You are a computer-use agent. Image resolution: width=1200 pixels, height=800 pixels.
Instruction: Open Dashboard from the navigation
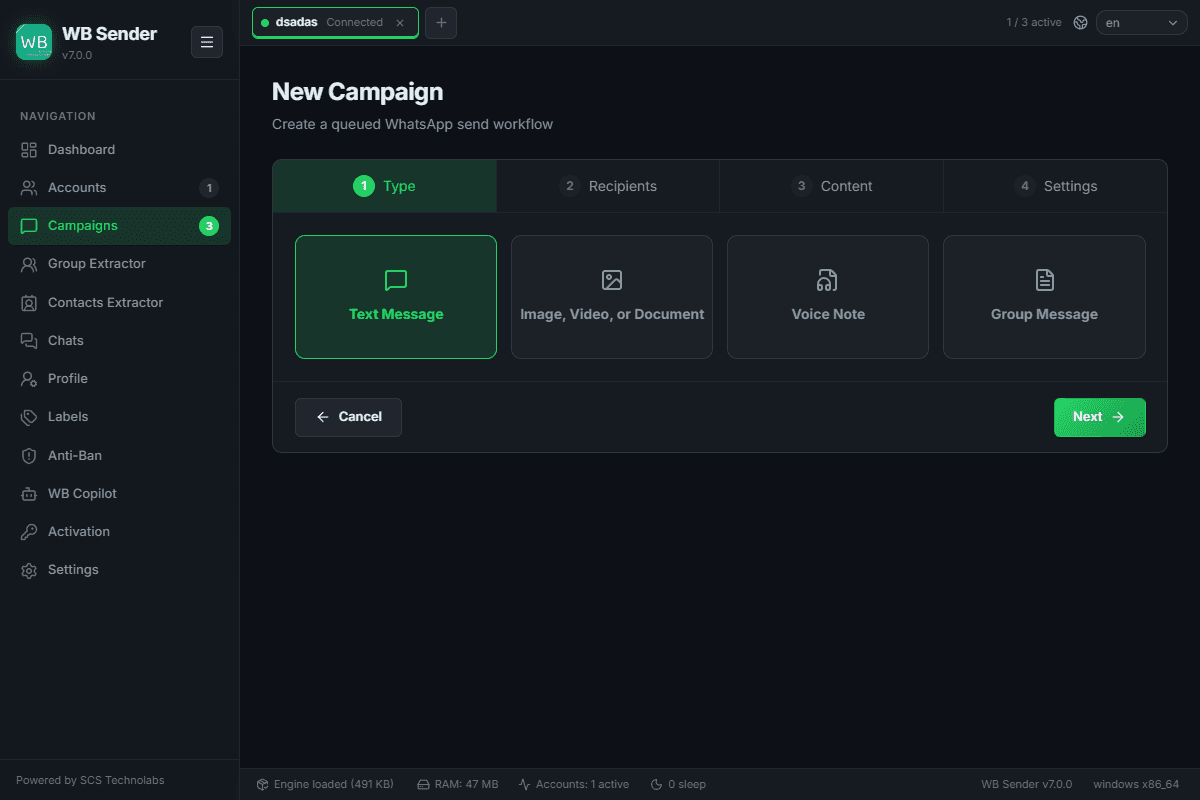119,150
